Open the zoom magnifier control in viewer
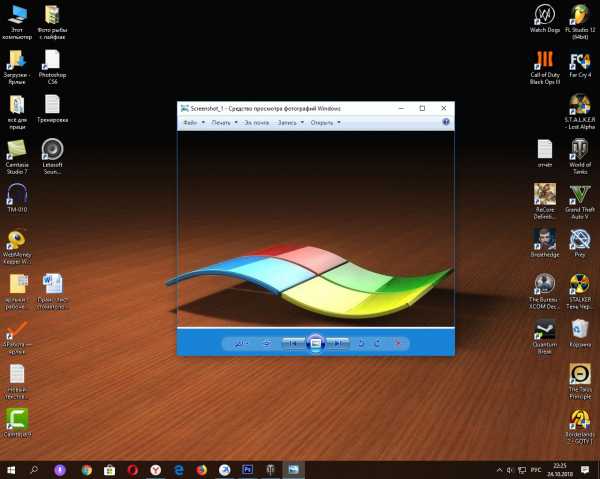The image size is (600, 479). coord(241,343)
